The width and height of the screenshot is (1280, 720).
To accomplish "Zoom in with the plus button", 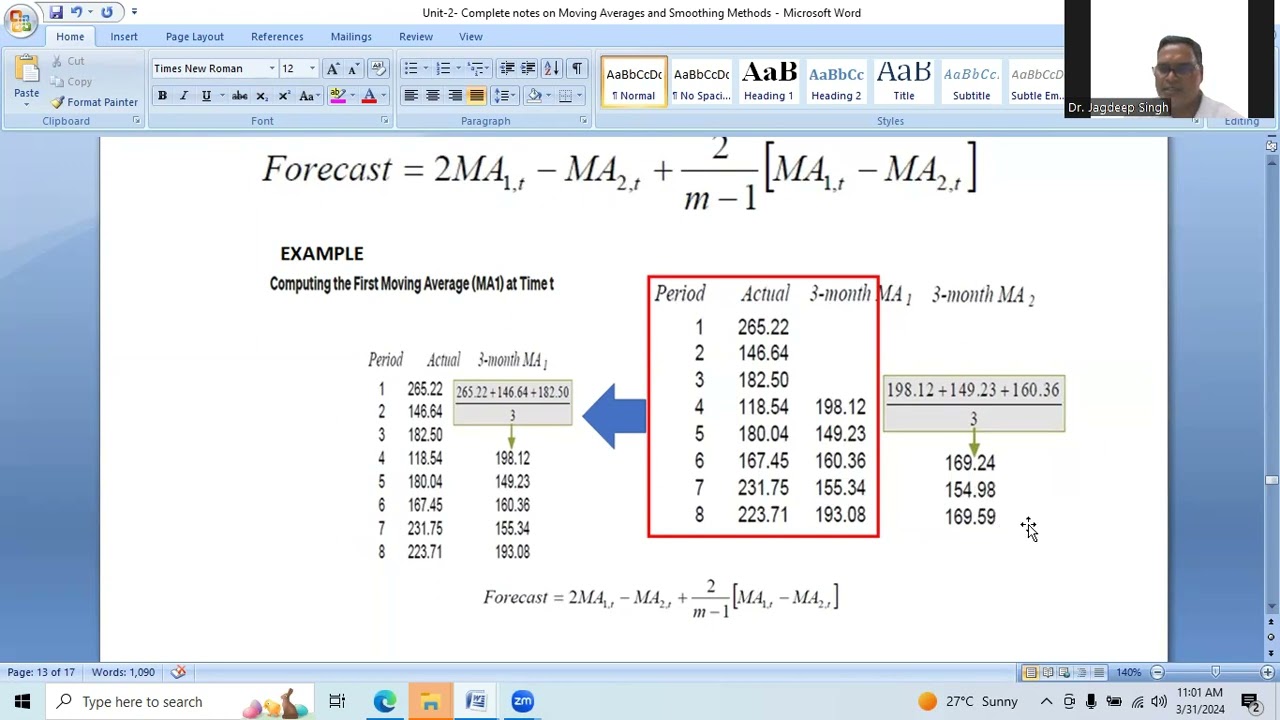I will [1267, 672].
